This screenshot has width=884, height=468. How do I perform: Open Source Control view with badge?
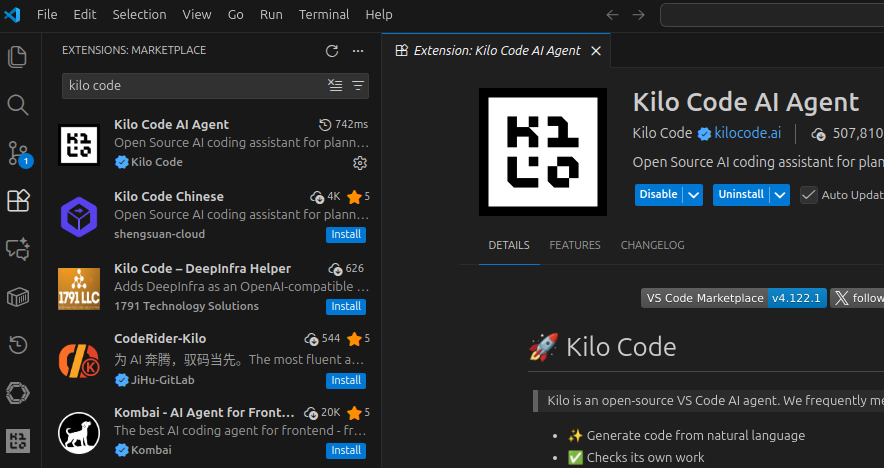19,153
